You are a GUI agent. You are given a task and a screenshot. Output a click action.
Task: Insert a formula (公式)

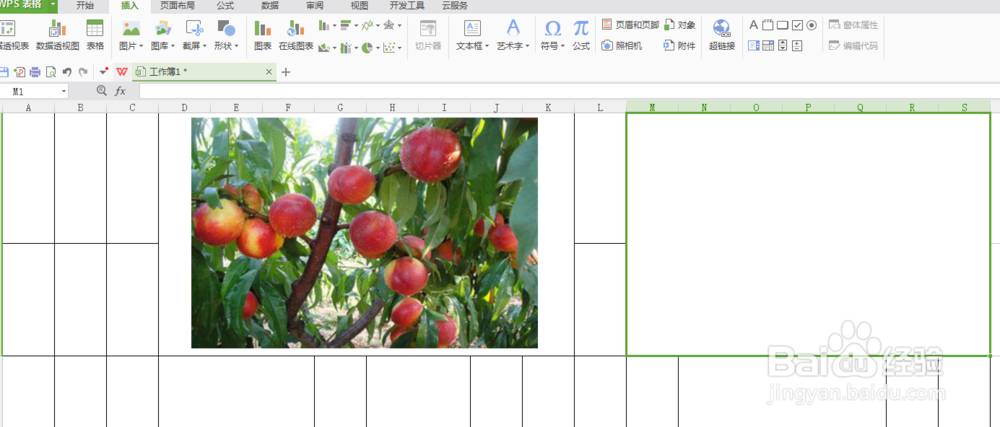click(581, 35)
